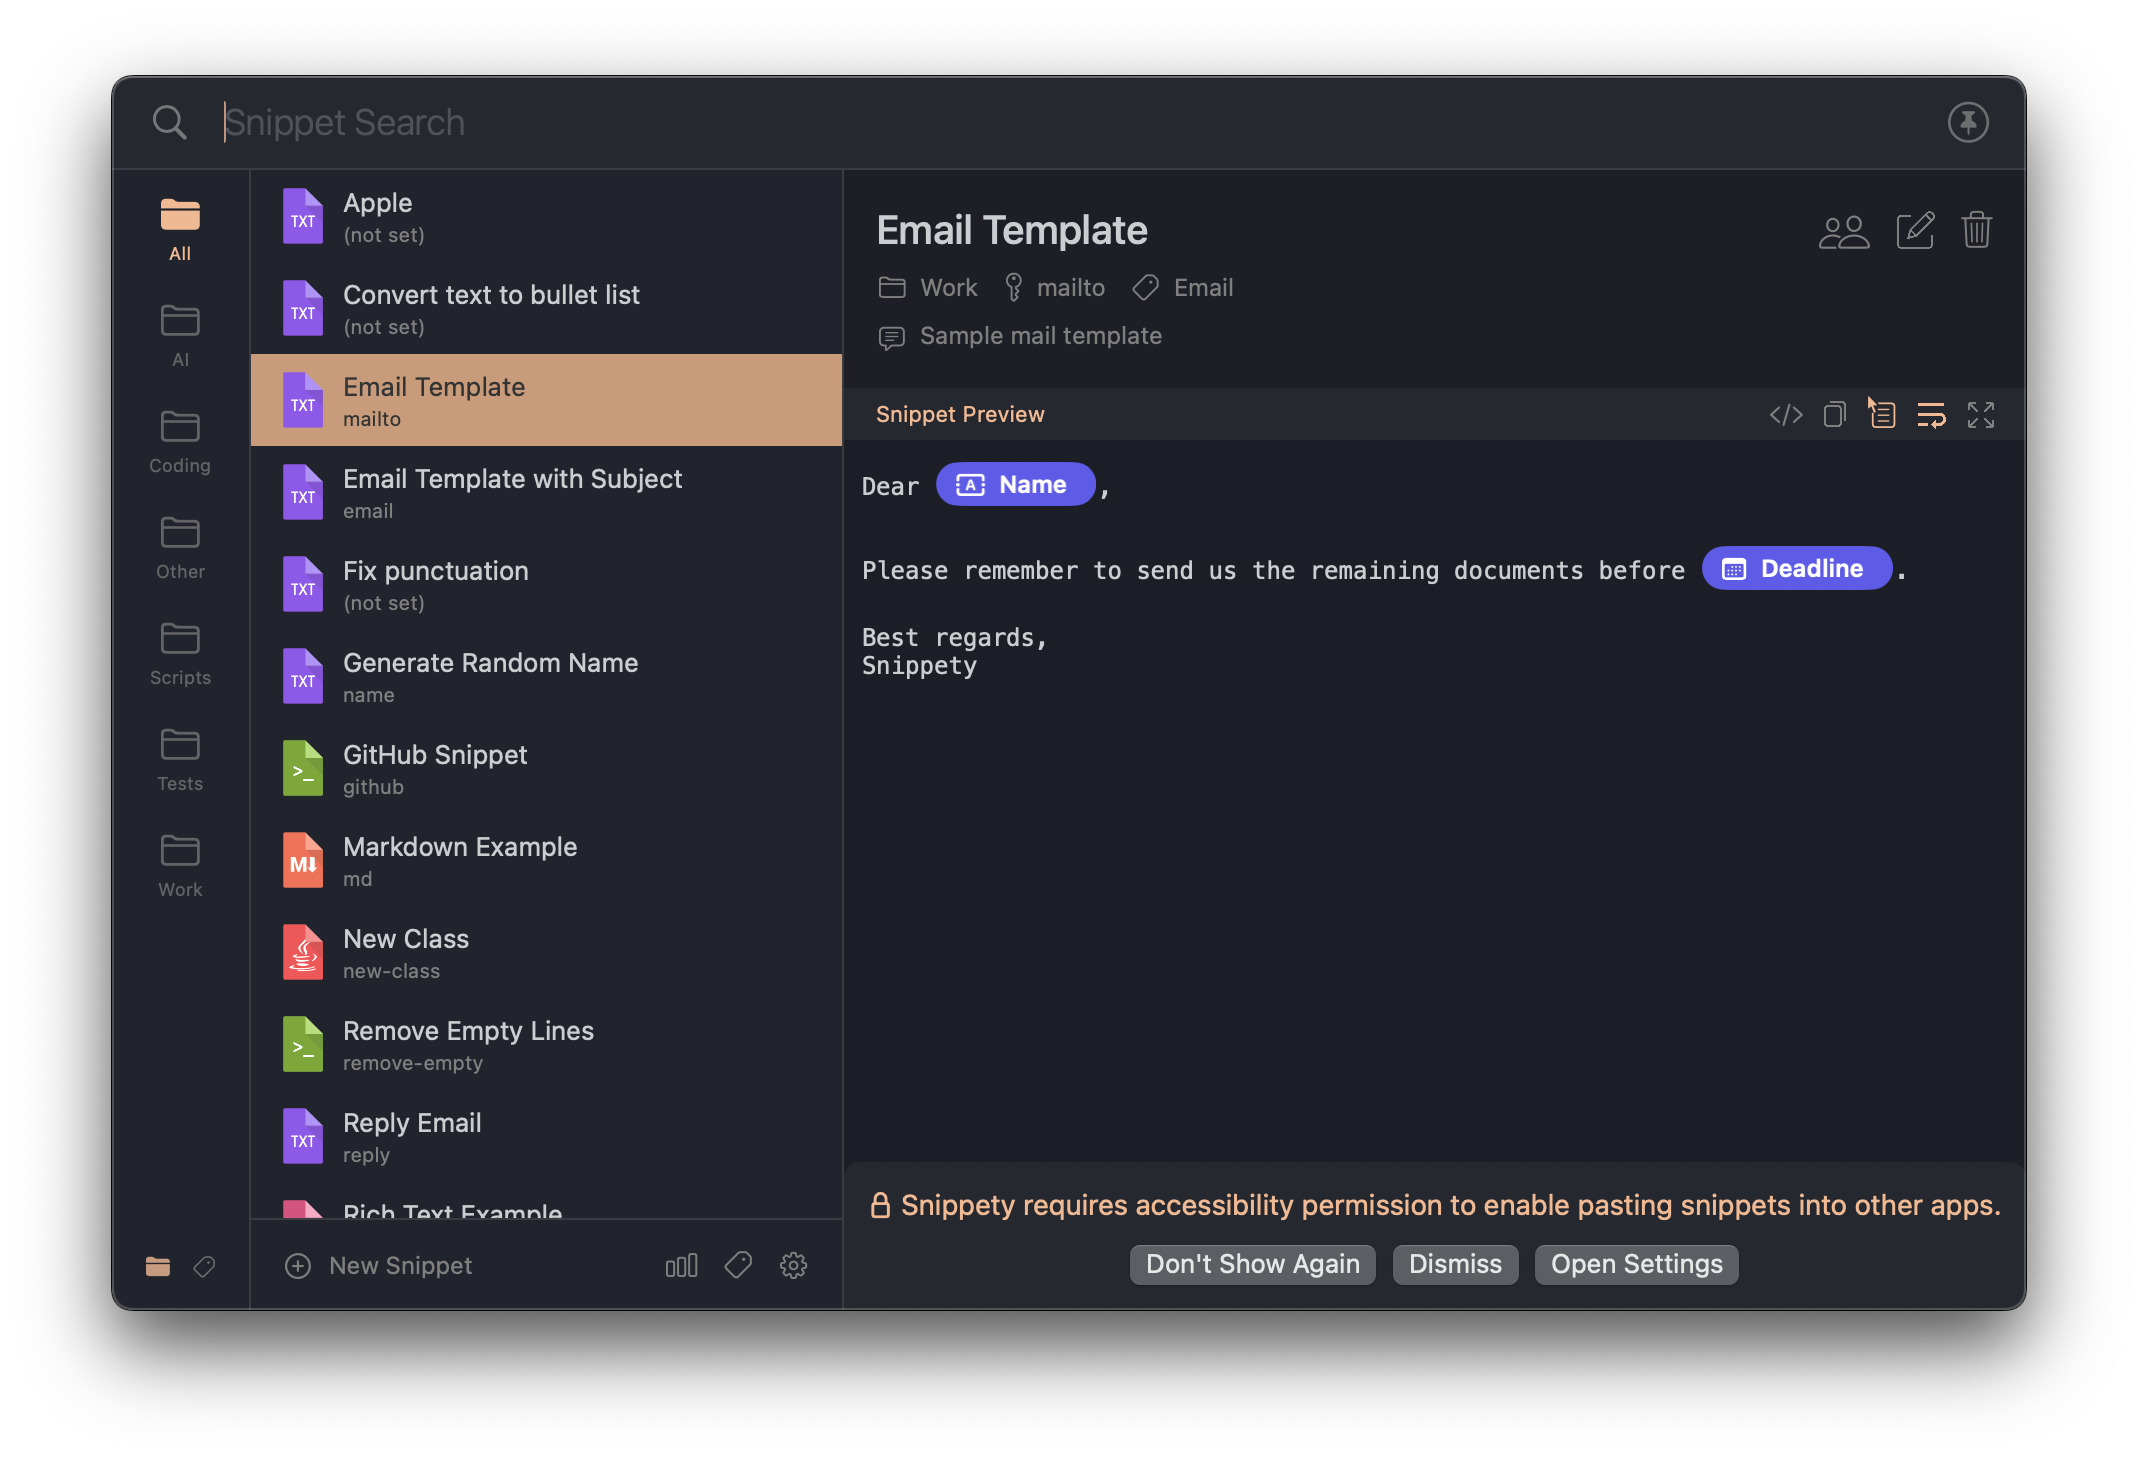Select the Apple snippet

tap(546, 216)
